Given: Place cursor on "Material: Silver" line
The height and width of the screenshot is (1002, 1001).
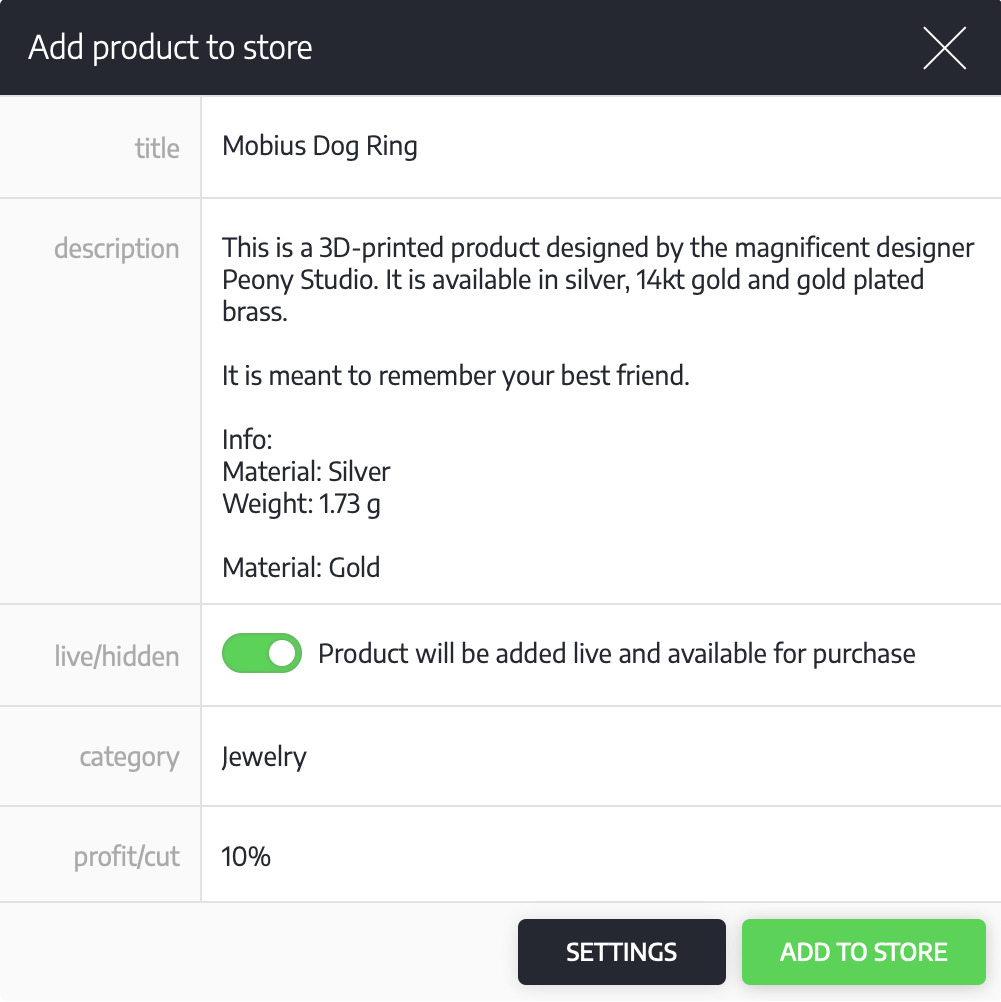Looking at the screenshot, I should click(306, 471).
